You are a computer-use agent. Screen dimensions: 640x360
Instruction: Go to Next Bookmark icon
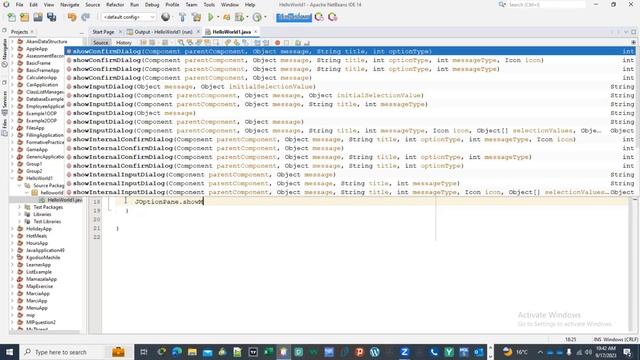tap(236, 42)
